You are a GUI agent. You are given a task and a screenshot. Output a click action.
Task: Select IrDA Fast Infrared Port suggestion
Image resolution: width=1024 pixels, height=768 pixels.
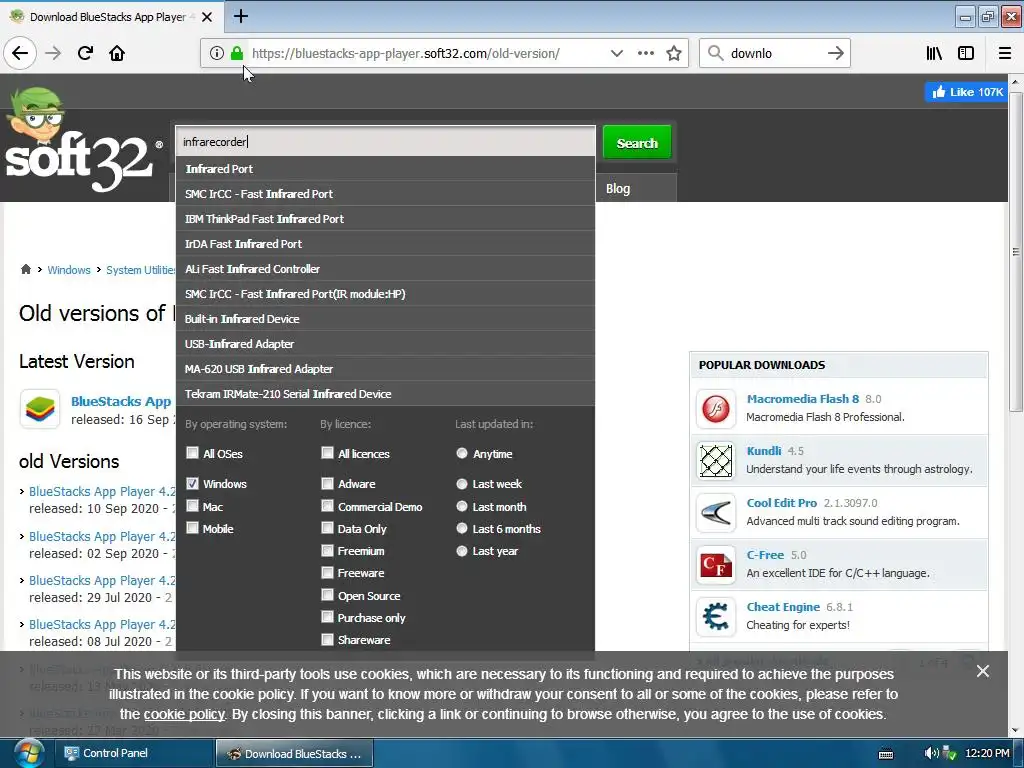(x=385, y=244)
